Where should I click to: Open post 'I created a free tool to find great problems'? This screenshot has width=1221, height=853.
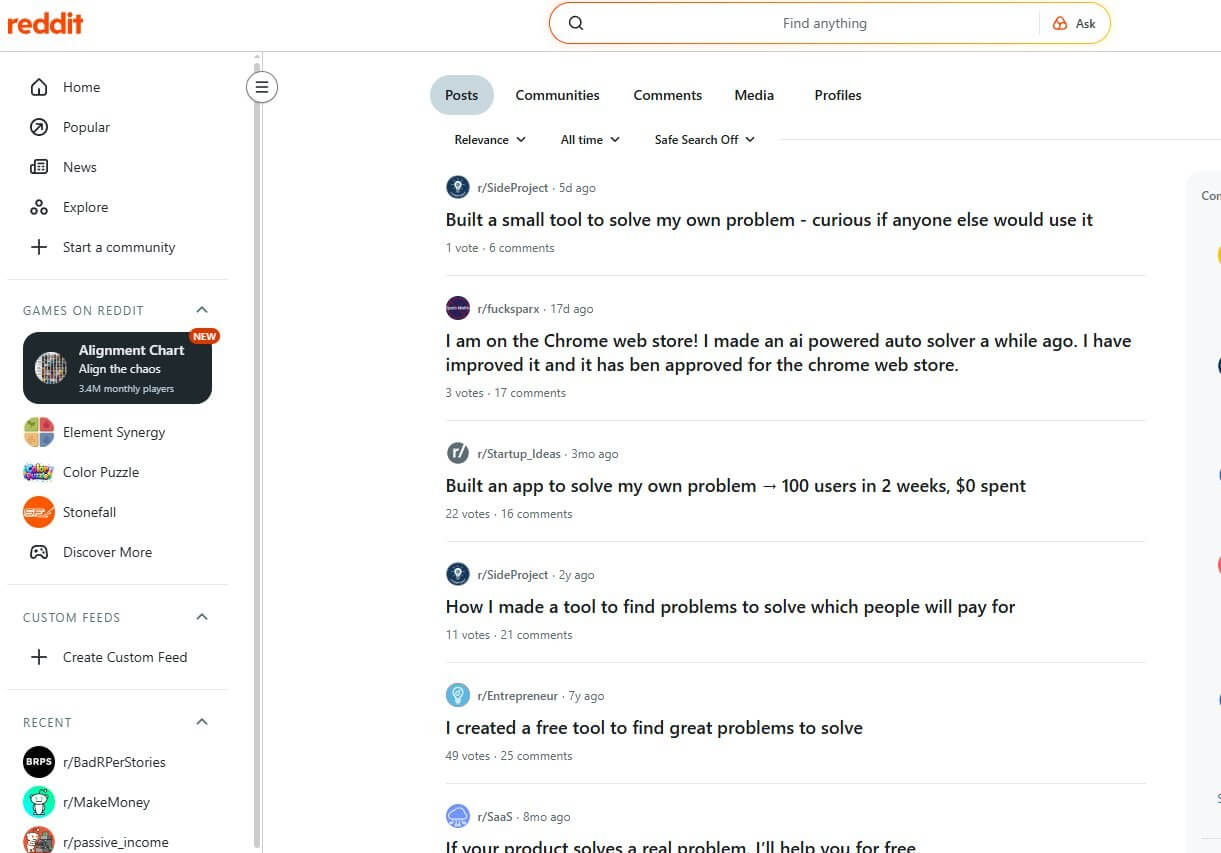[x=654, y=728]
